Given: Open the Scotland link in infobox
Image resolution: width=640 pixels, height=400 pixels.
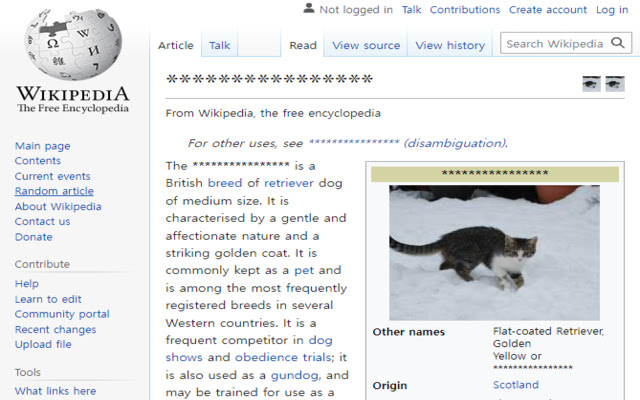Looking at the screenshot, I should tap(516, 385).
